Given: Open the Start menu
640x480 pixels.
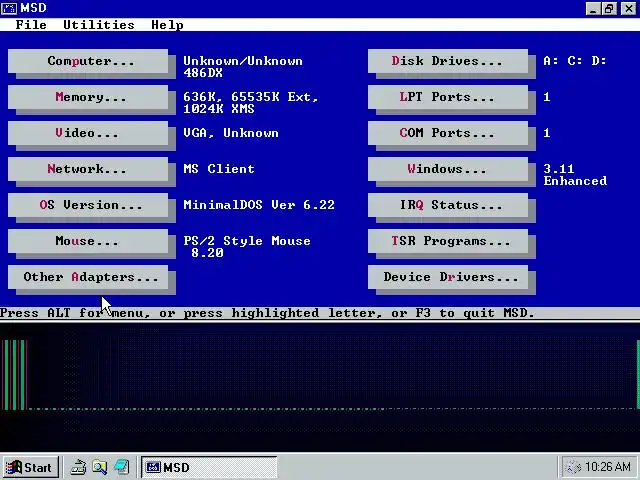Looking at the screenshot, I should 30,467.
